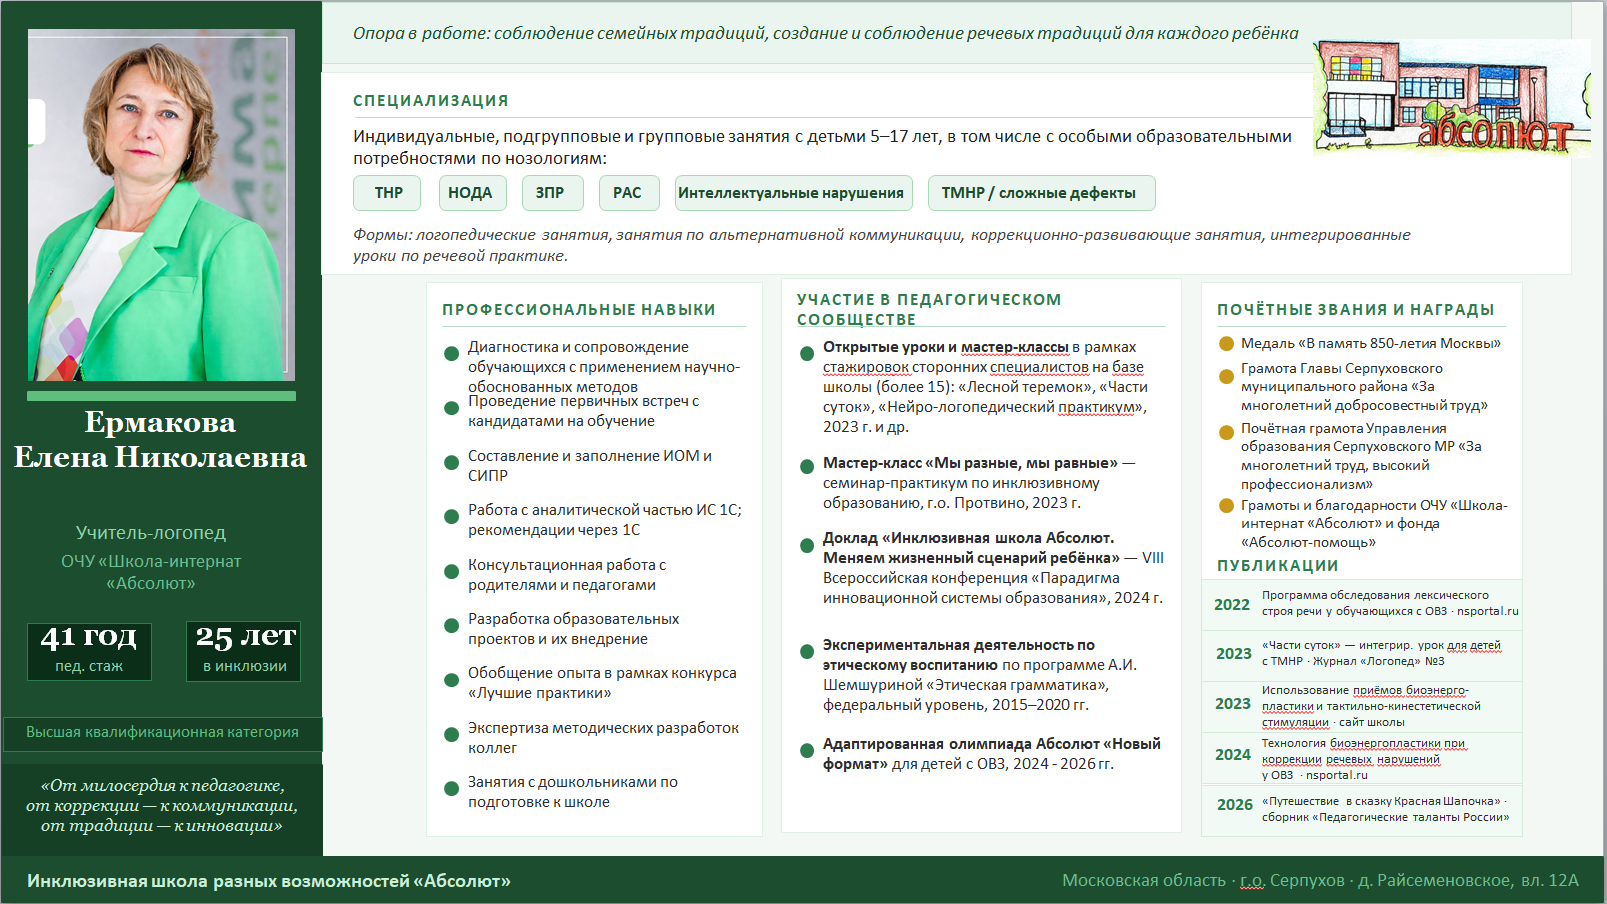Click the green bullet next to Диагностика и сопровождение

[451, 353]
